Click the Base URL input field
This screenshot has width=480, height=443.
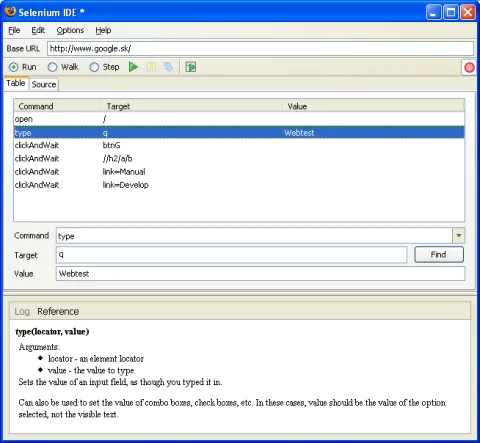(x=260, y=49)
